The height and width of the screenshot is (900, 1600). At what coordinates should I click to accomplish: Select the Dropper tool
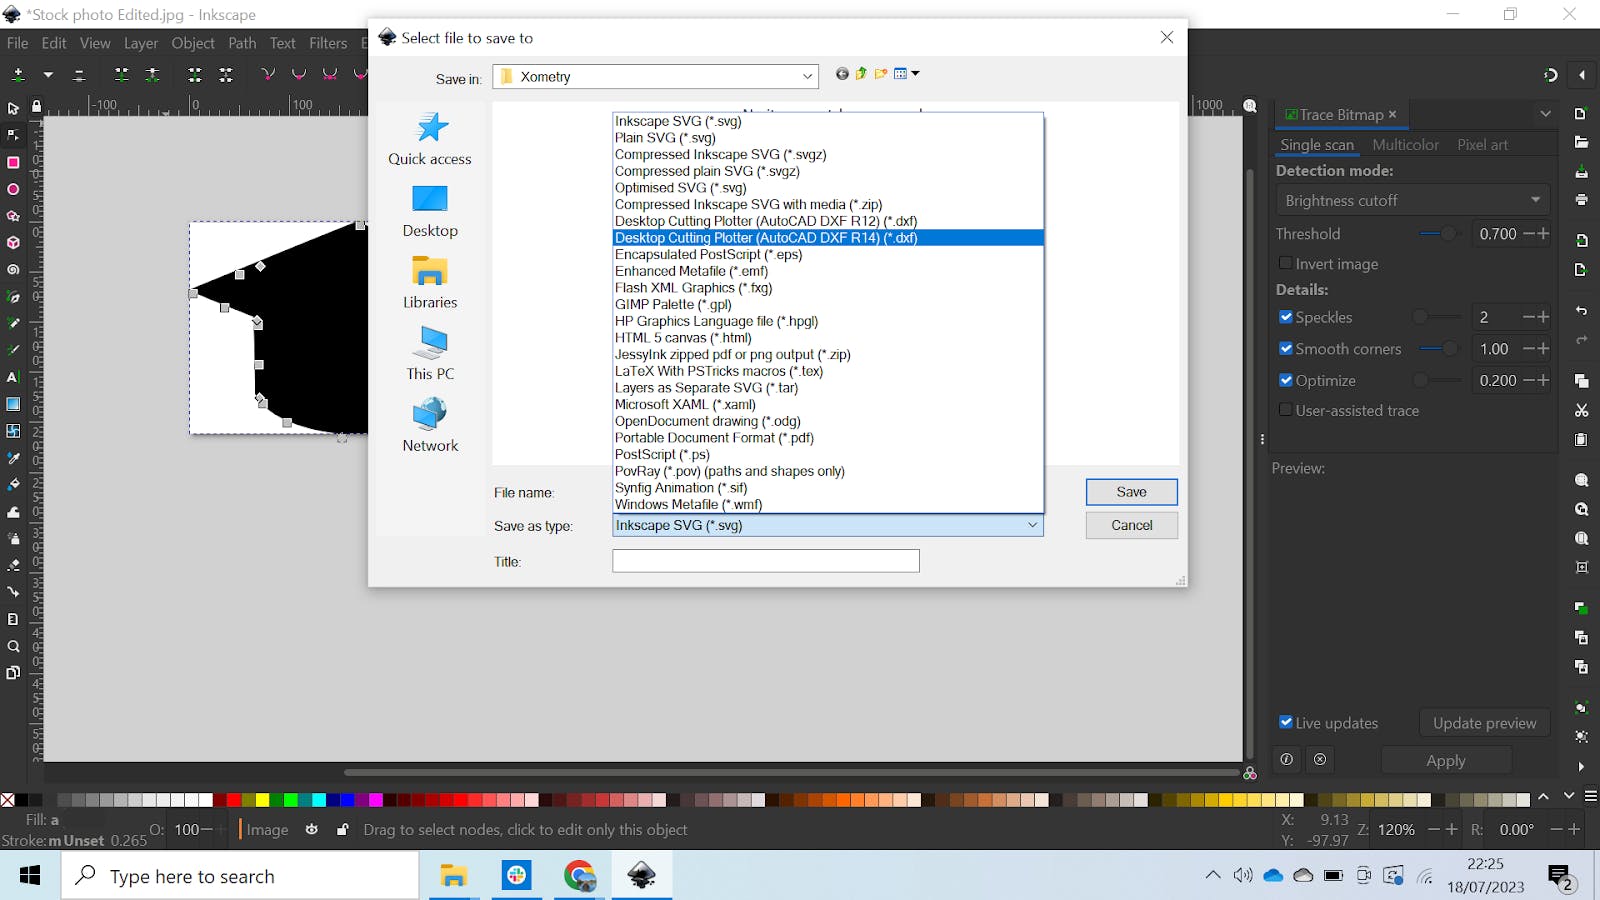coord(13,458)
